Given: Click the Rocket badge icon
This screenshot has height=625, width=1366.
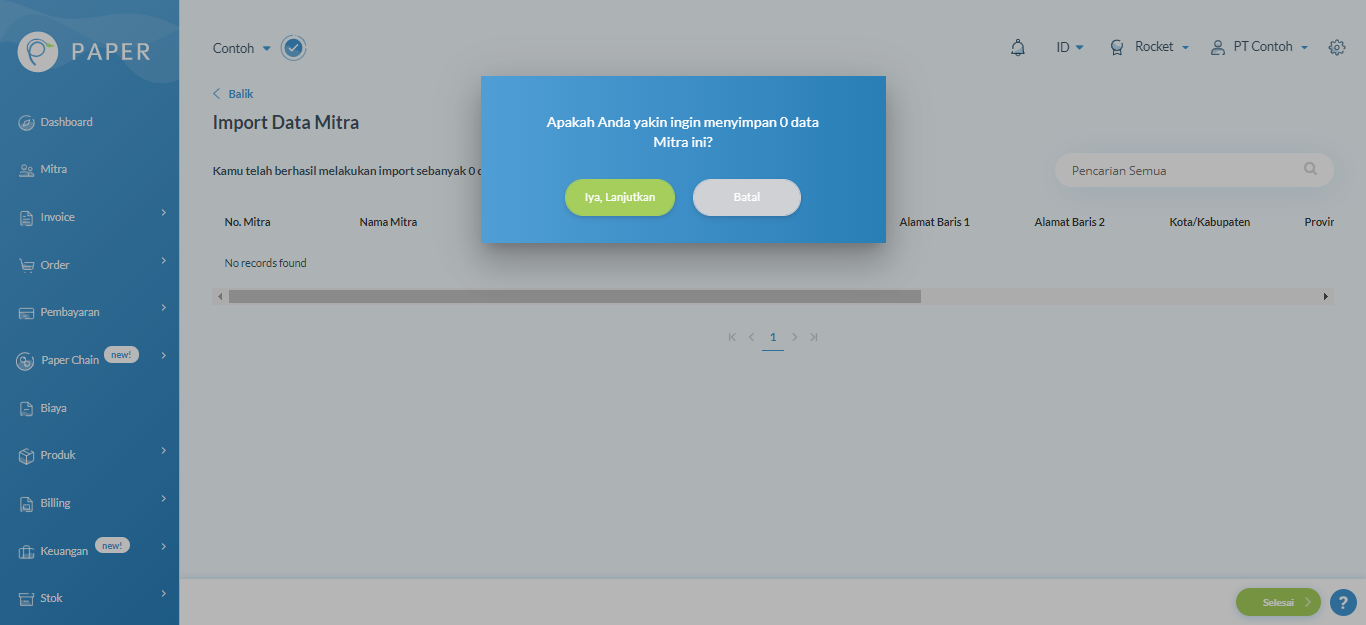Looking at the screenshot, I should [x=1117, y=47].
